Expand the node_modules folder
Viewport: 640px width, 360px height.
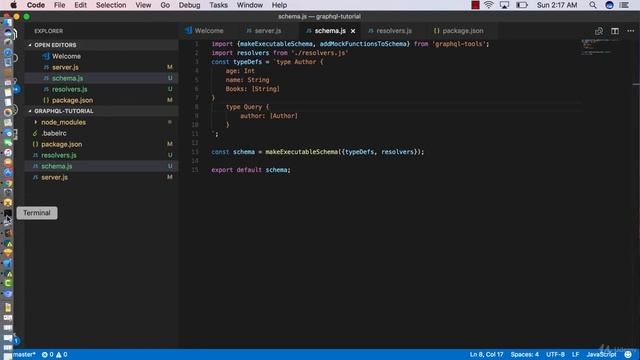point(63,122)
